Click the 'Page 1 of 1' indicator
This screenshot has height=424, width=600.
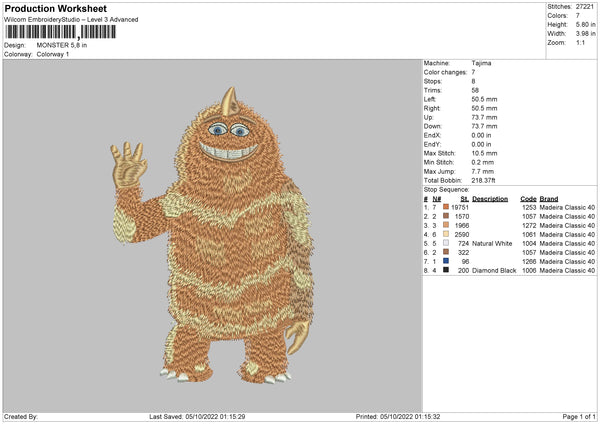579,416
